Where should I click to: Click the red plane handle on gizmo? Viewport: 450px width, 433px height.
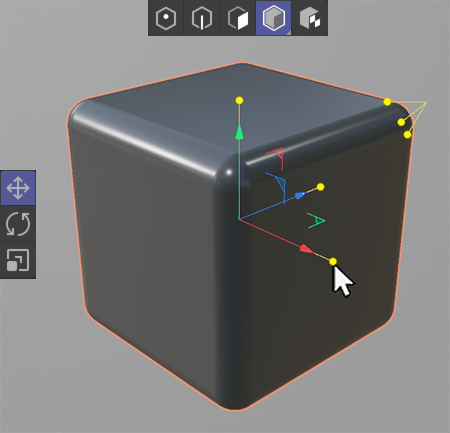tap(277, 158)
